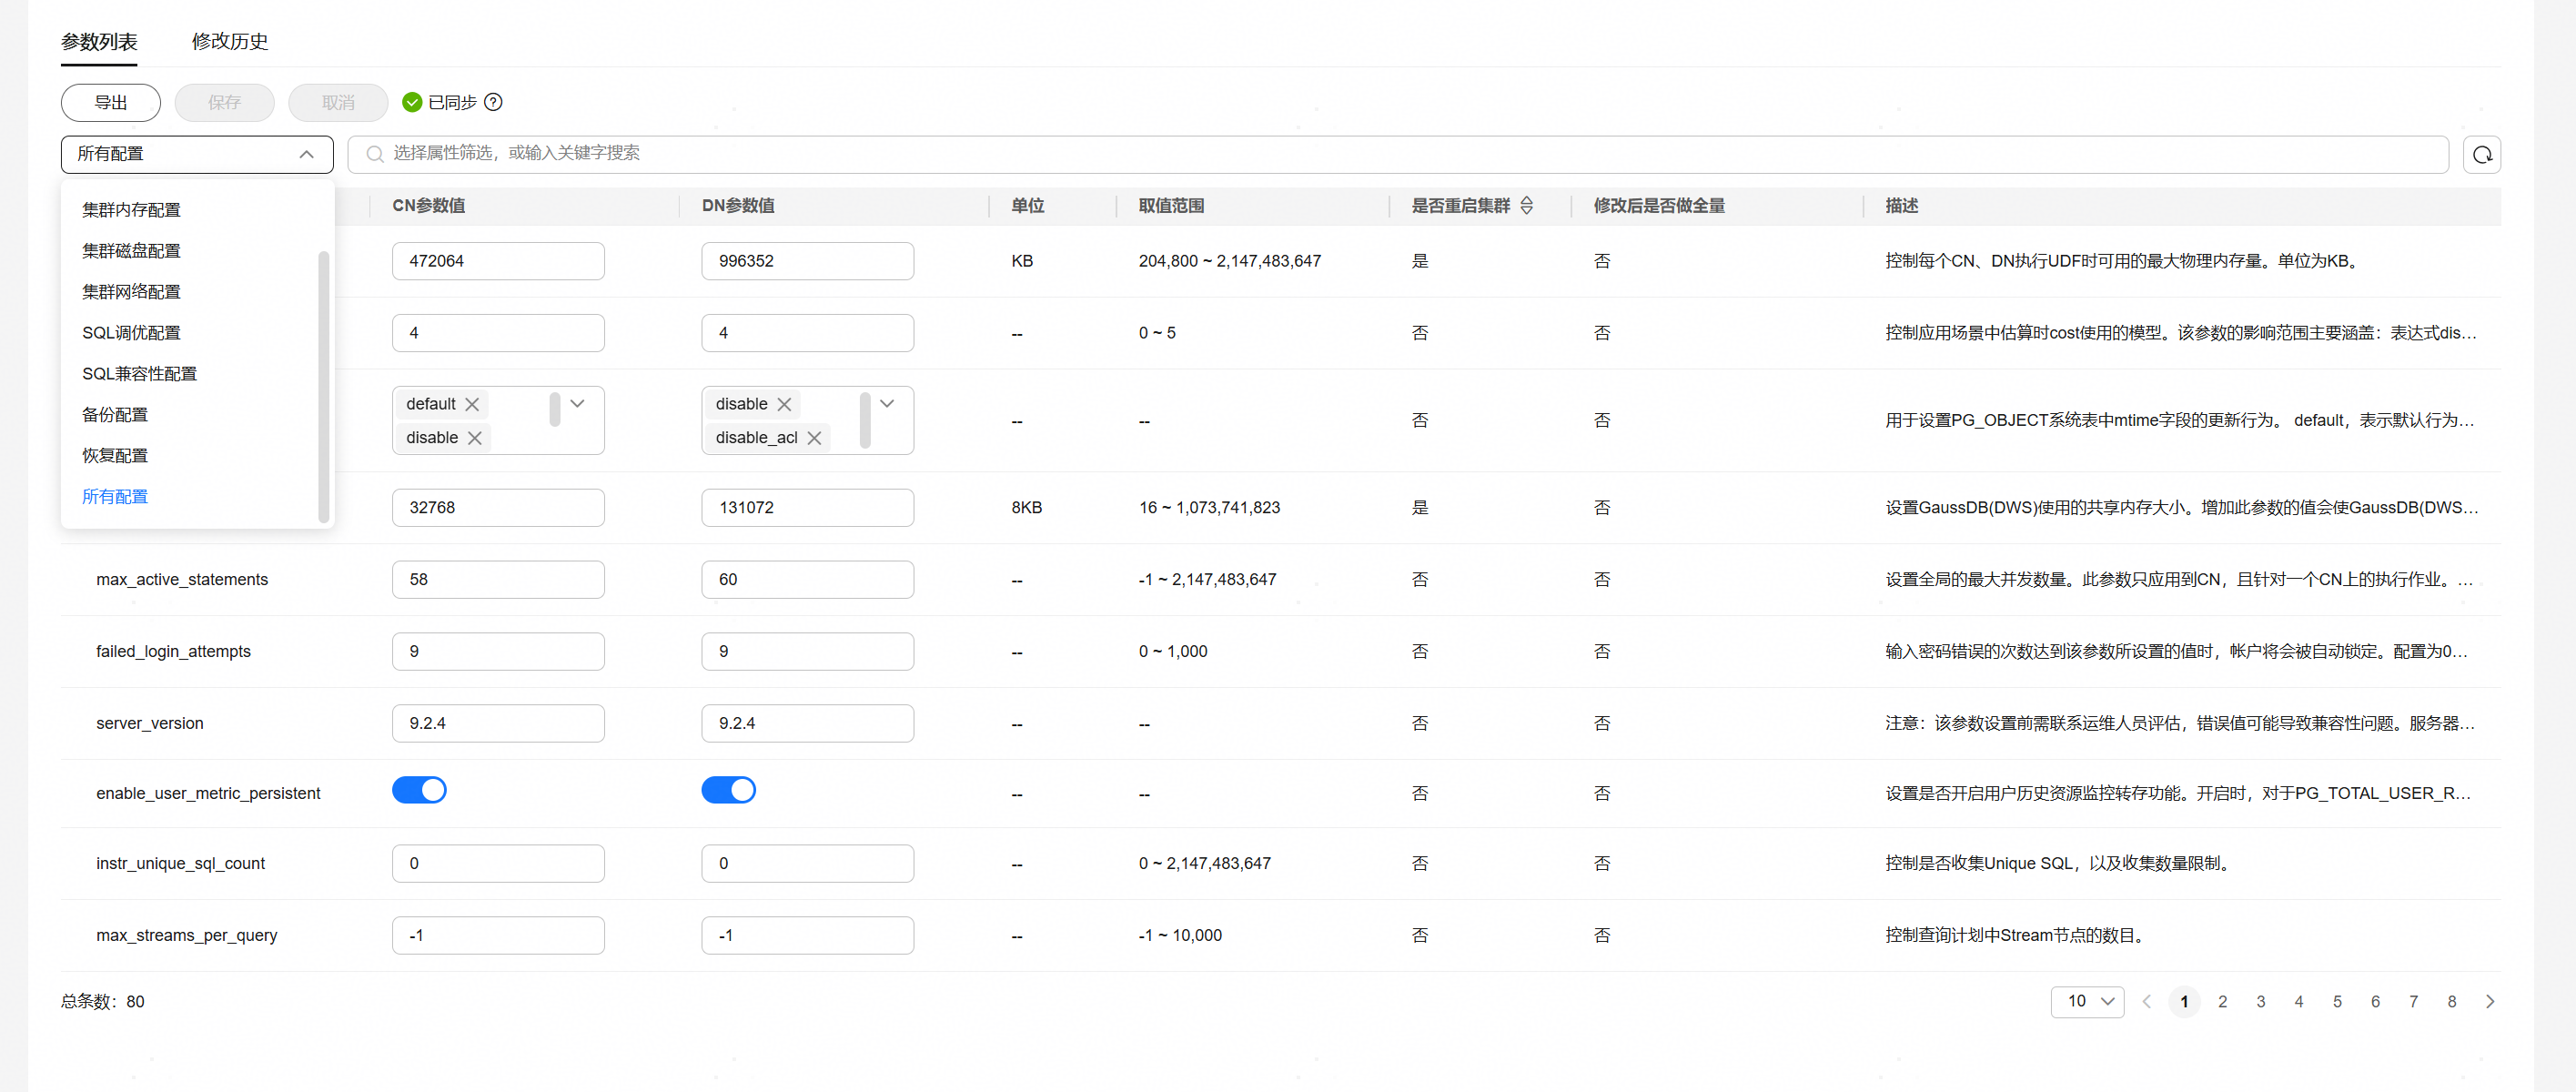Go to next page with right arrow
Screen dimensions: 2576x1092
(x=2489, y=1001)
